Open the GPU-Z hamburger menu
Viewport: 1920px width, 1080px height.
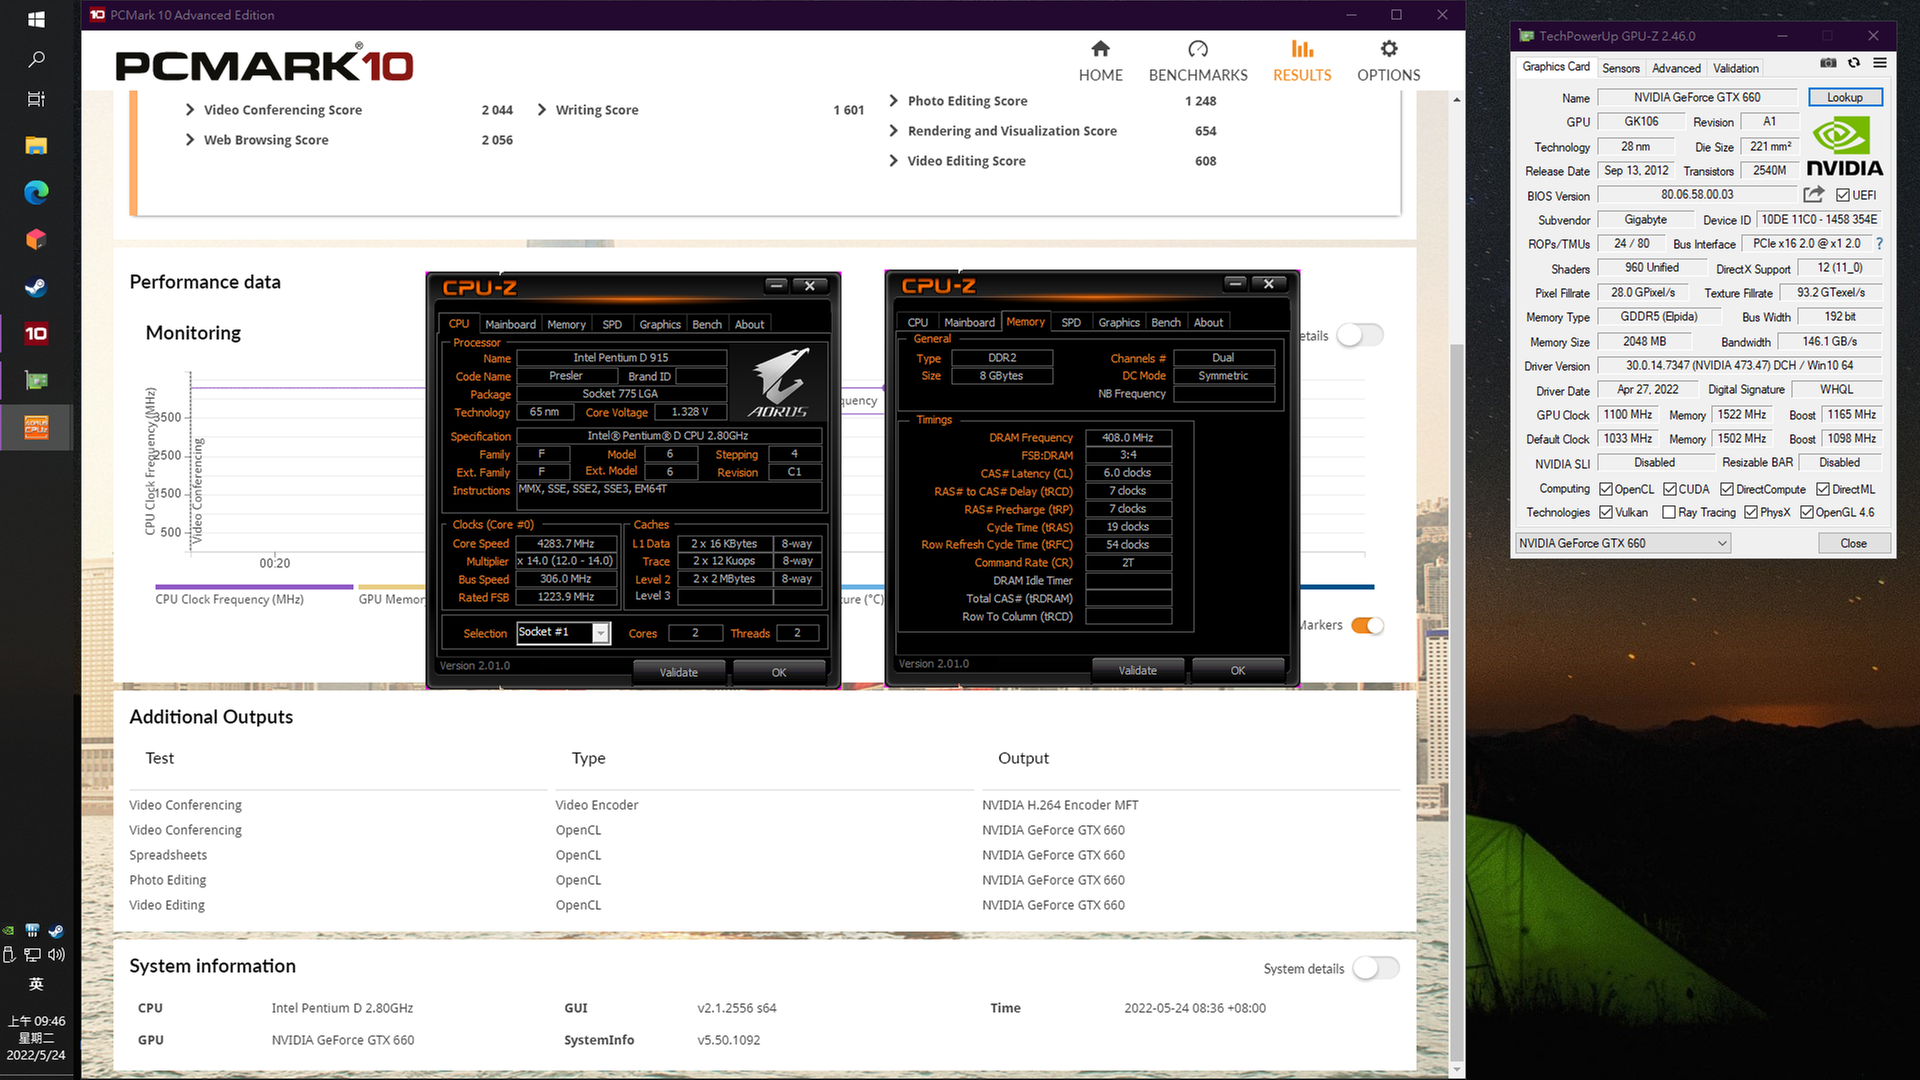(1880, 62)
